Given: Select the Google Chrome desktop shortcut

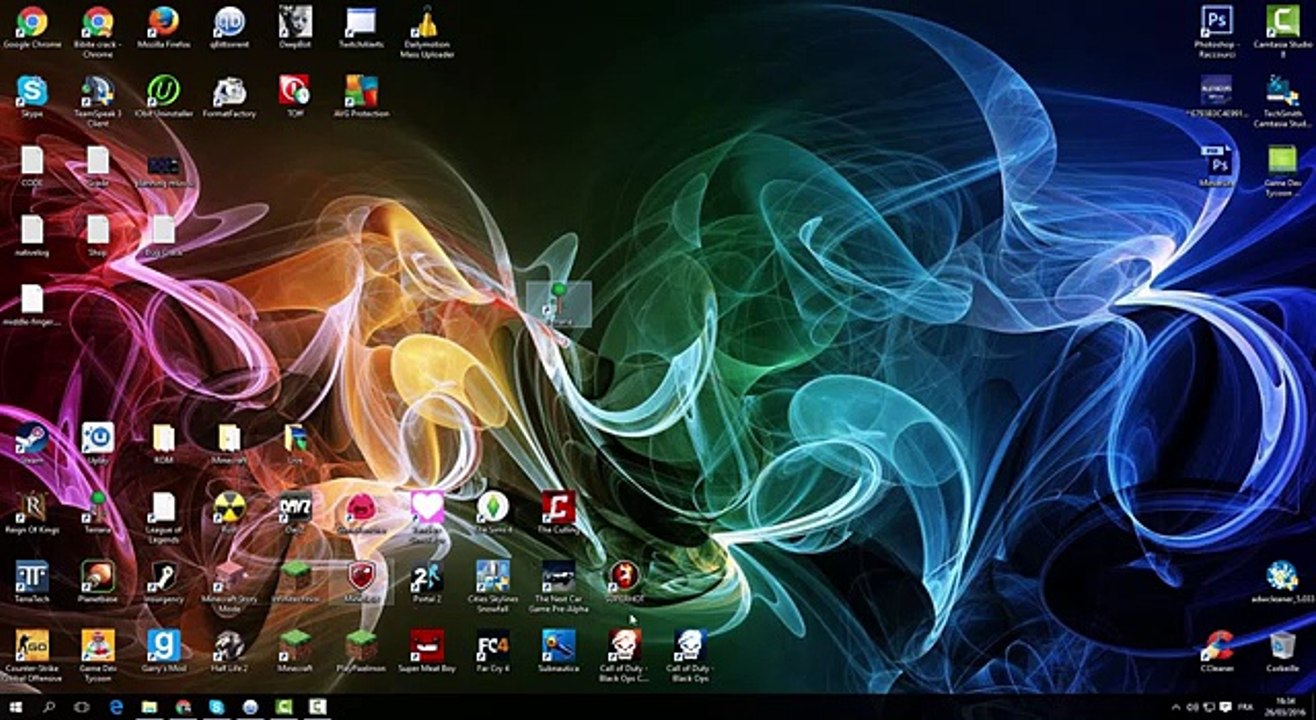Looking at the screenshot, I should coord(32,29).
